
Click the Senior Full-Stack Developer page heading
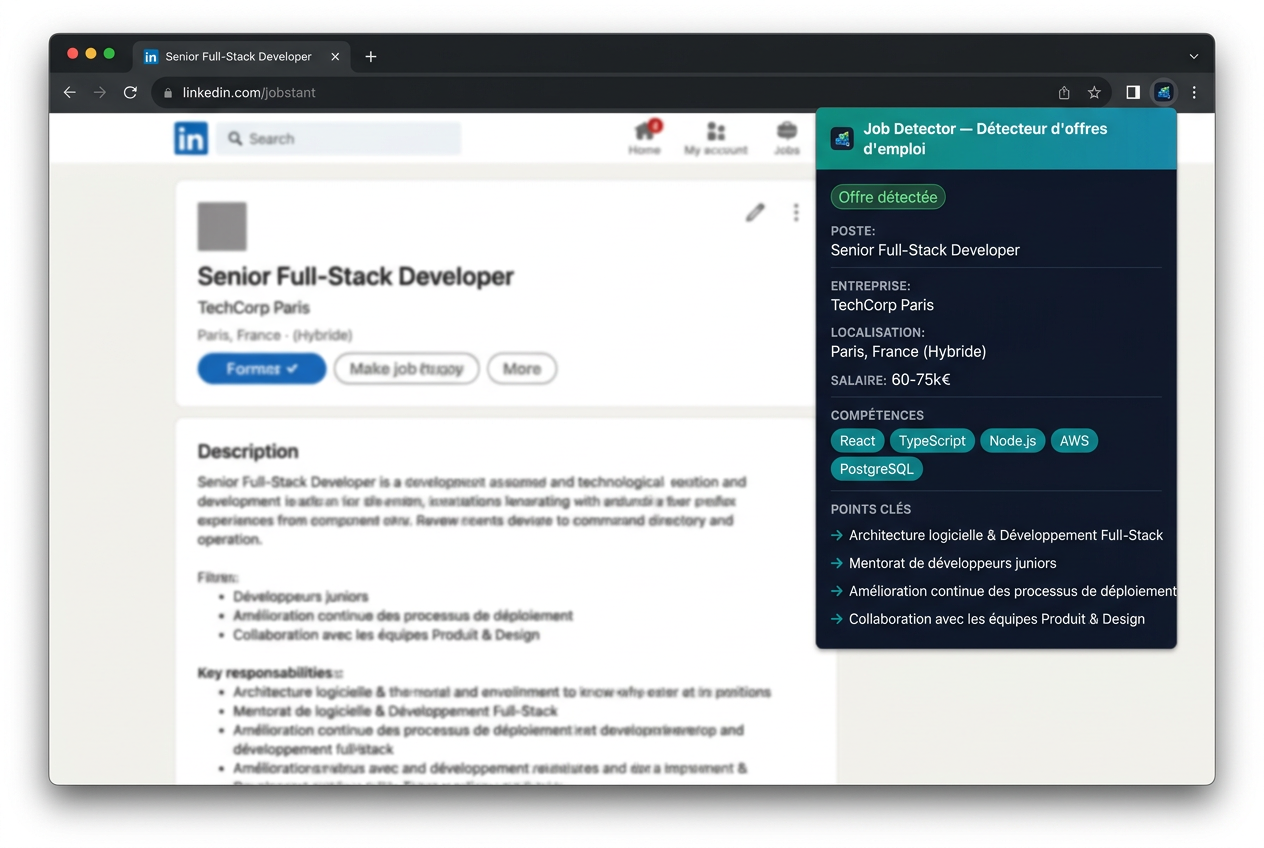[x=356, y=276]
